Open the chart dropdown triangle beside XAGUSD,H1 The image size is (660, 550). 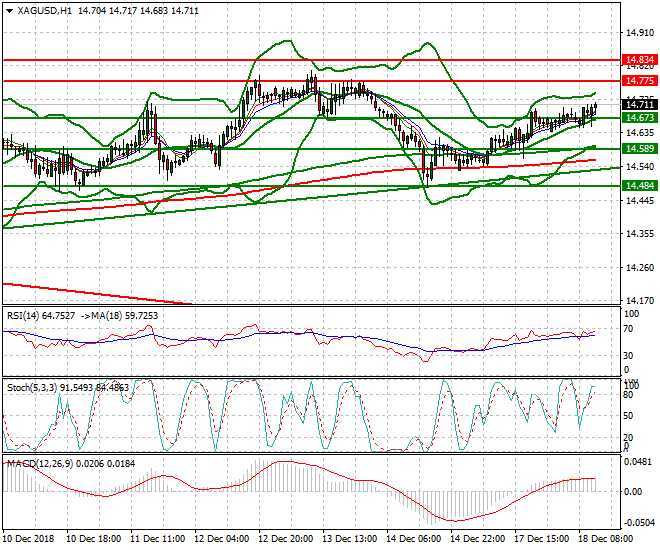pyautogui.click(x=10, y=11)
